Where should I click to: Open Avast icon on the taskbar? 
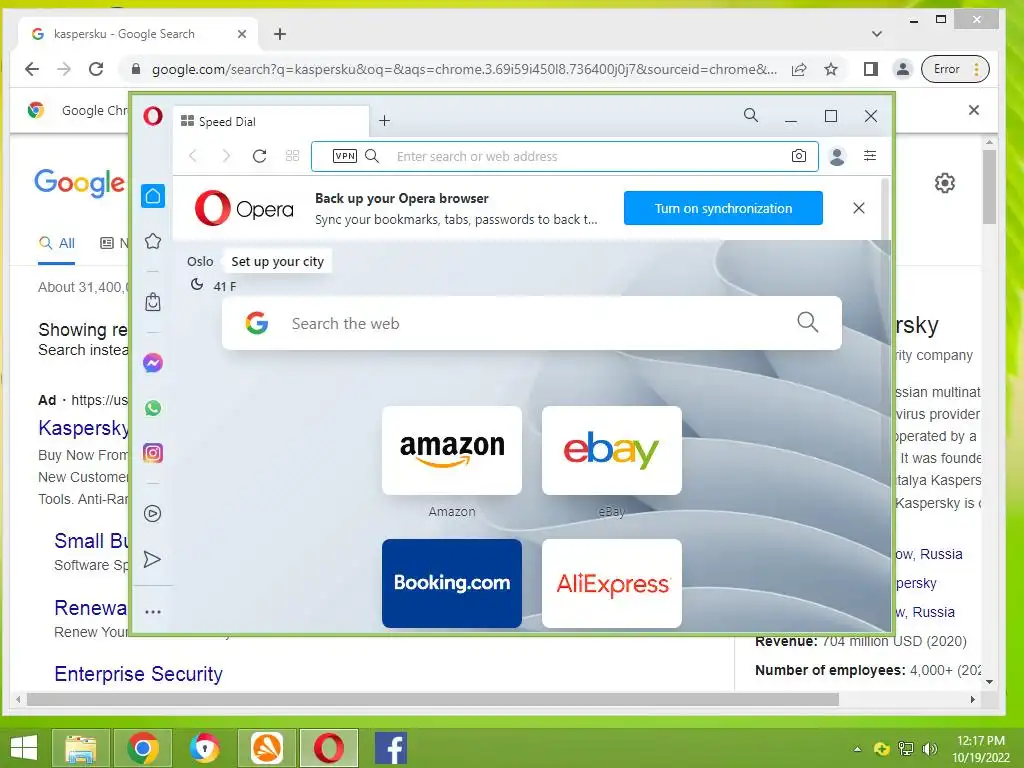coord(267,748)
